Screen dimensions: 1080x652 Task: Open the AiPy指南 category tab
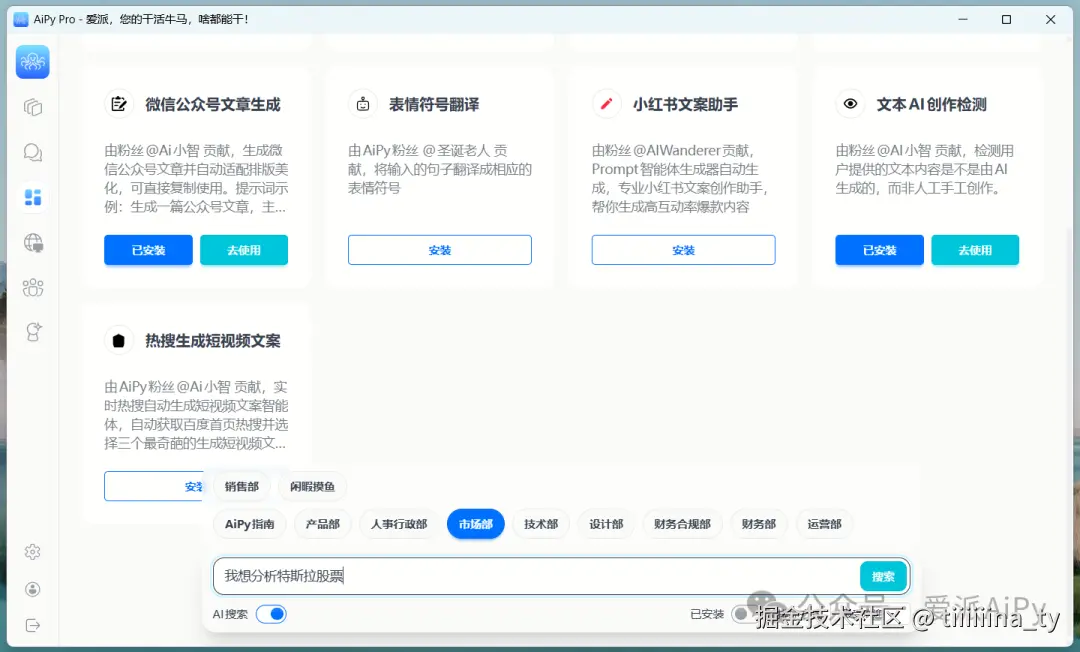[x=249, y=524]
